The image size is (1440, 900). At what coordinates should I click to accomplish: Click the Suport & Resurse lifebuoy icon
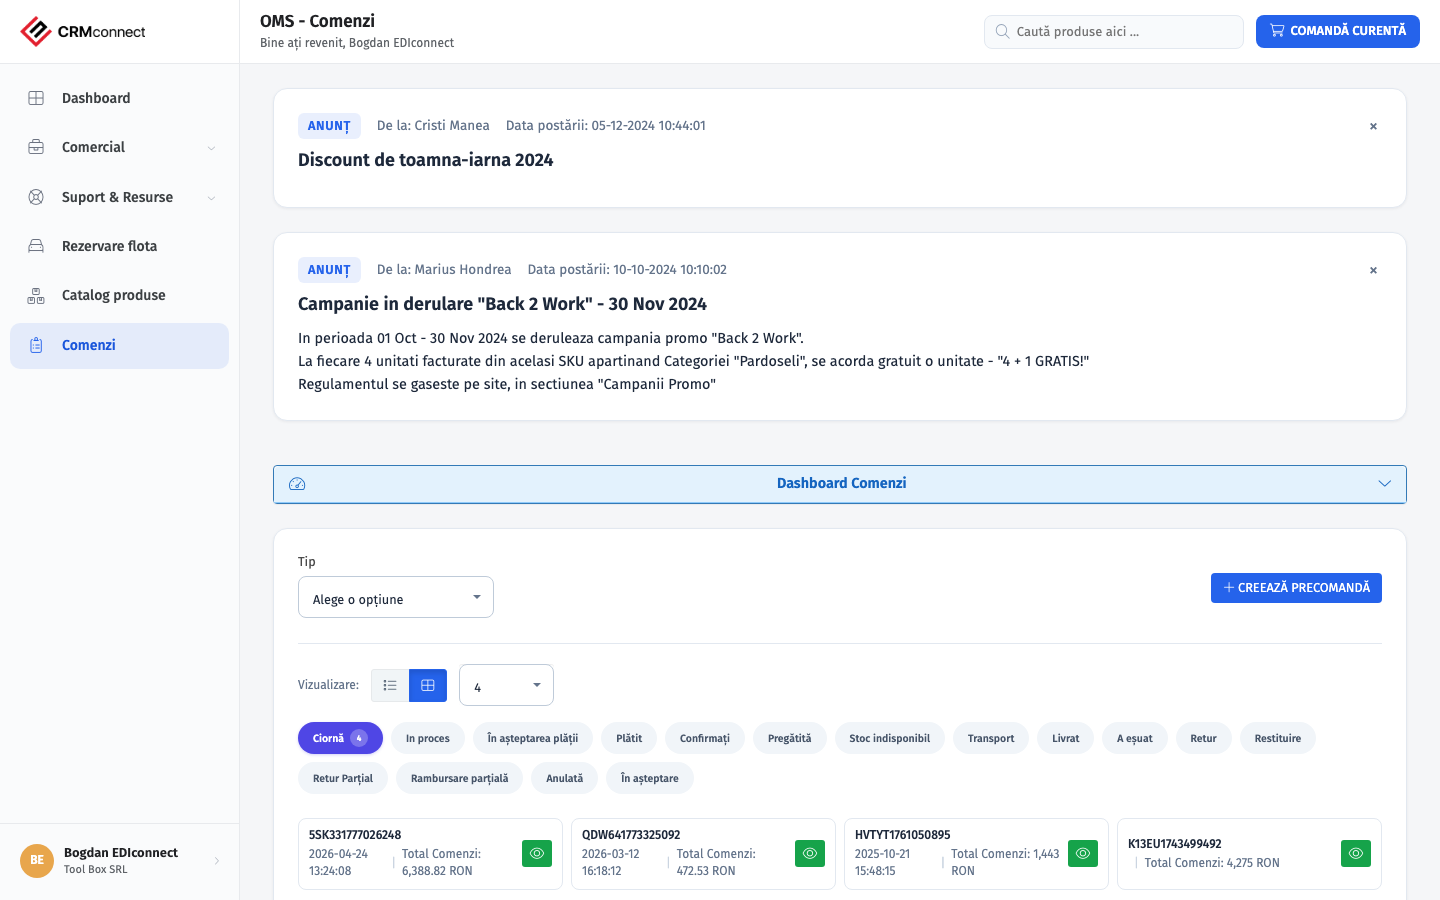tap(36, 197)
